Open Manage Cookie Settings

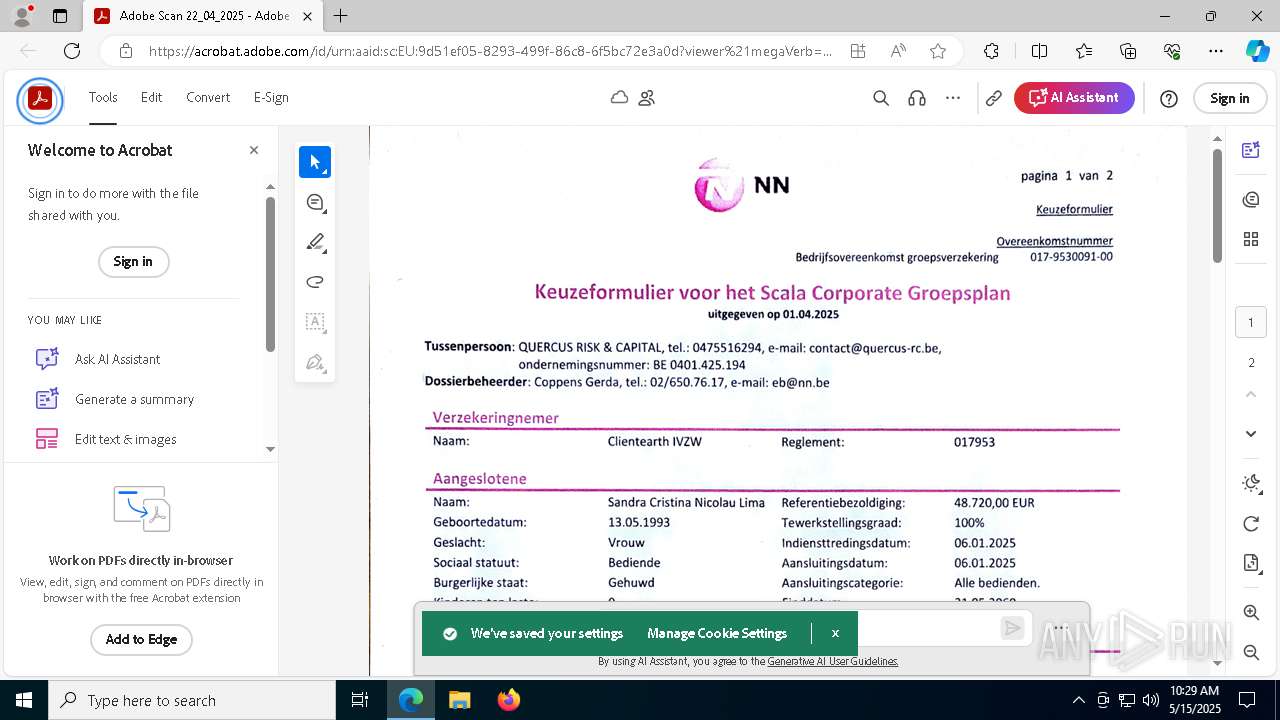[x=717, y=633]
